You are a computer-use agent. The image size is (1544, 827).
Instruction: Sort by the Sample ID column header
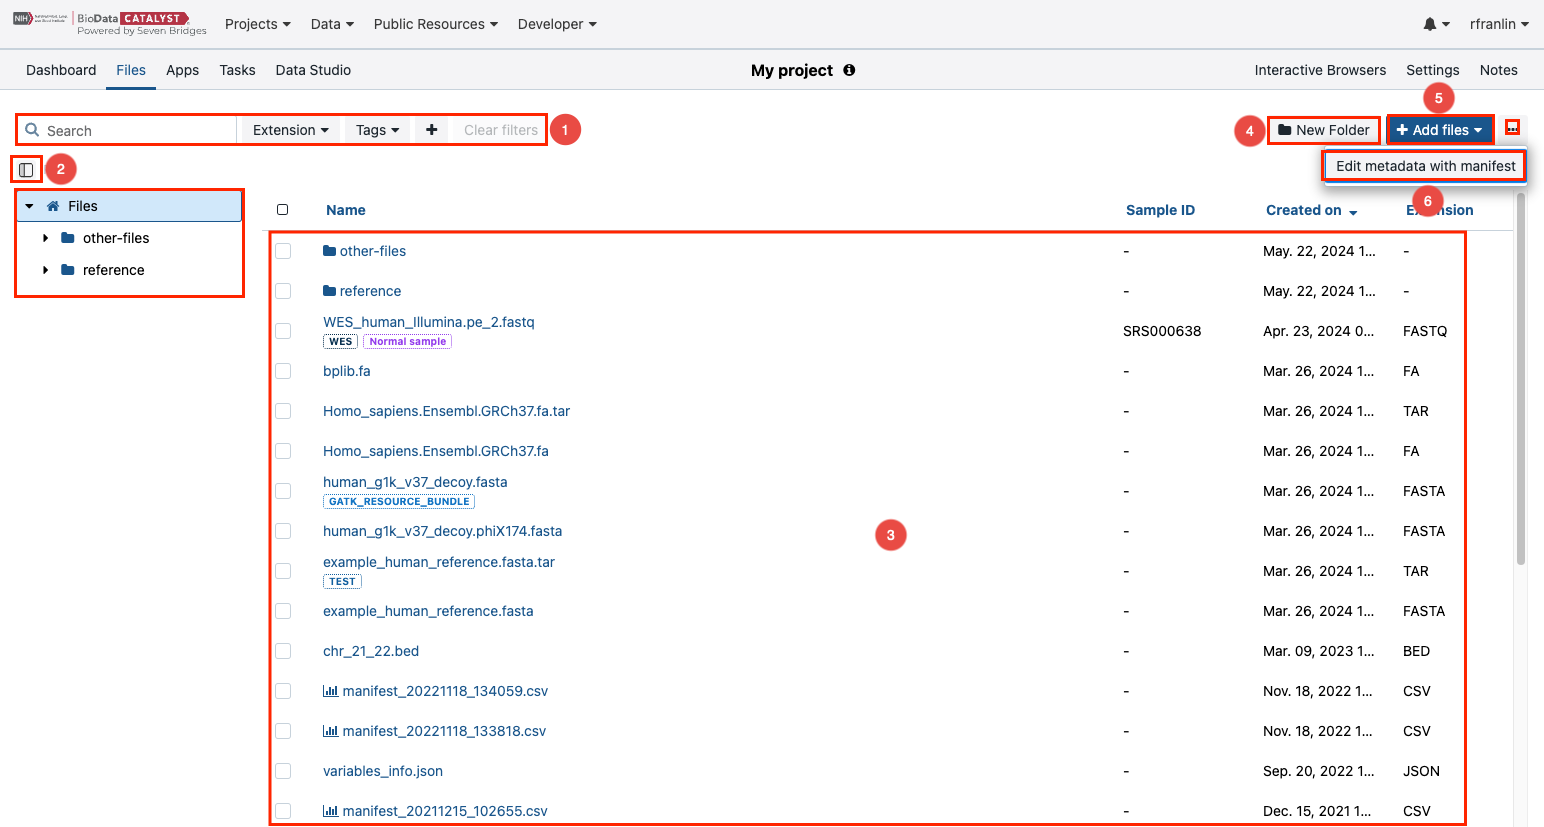(1160, 210)
